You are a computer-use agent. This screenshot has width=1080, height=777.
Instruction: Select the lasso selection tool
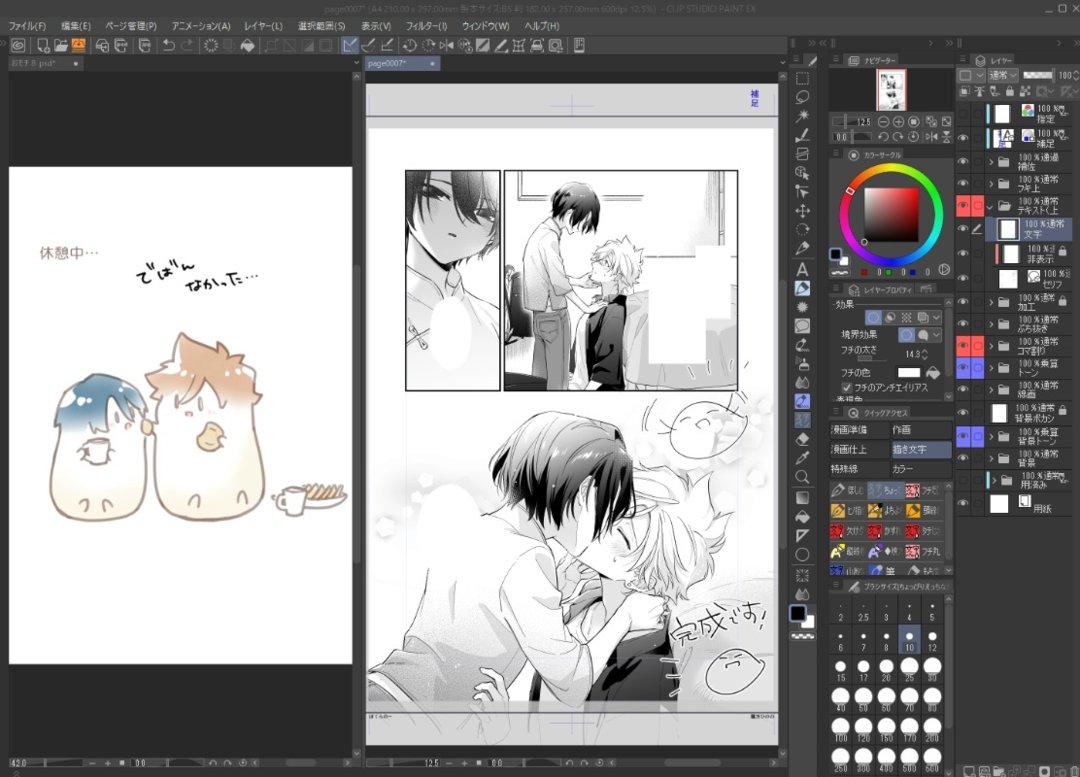click(x=802, y=97)
